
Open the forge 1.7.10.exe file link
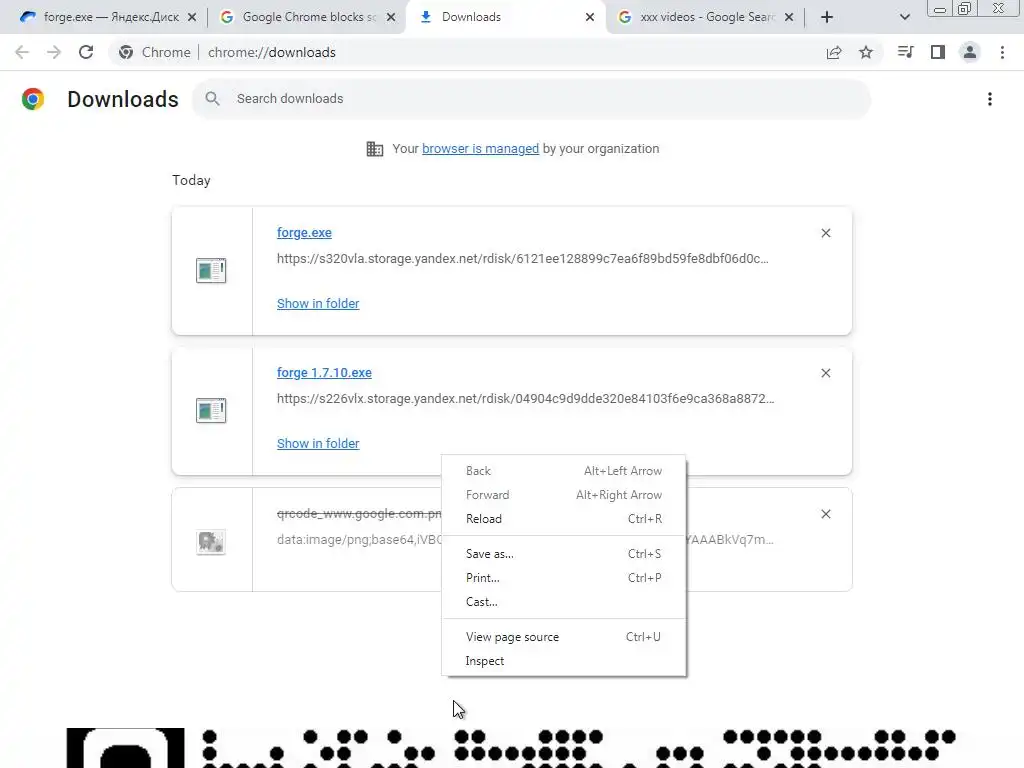(324, 372)
